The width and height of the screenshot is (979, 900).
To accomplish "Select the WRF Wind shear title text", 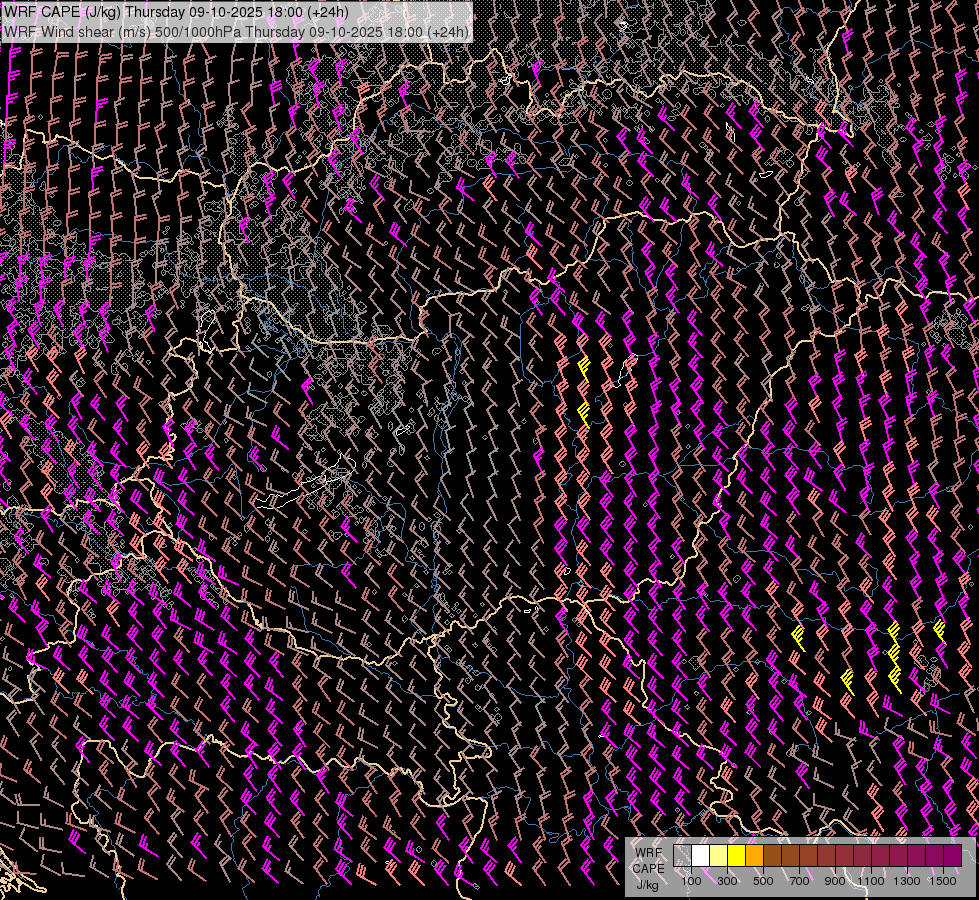I will pyautogui.click(x=236, y=32).
